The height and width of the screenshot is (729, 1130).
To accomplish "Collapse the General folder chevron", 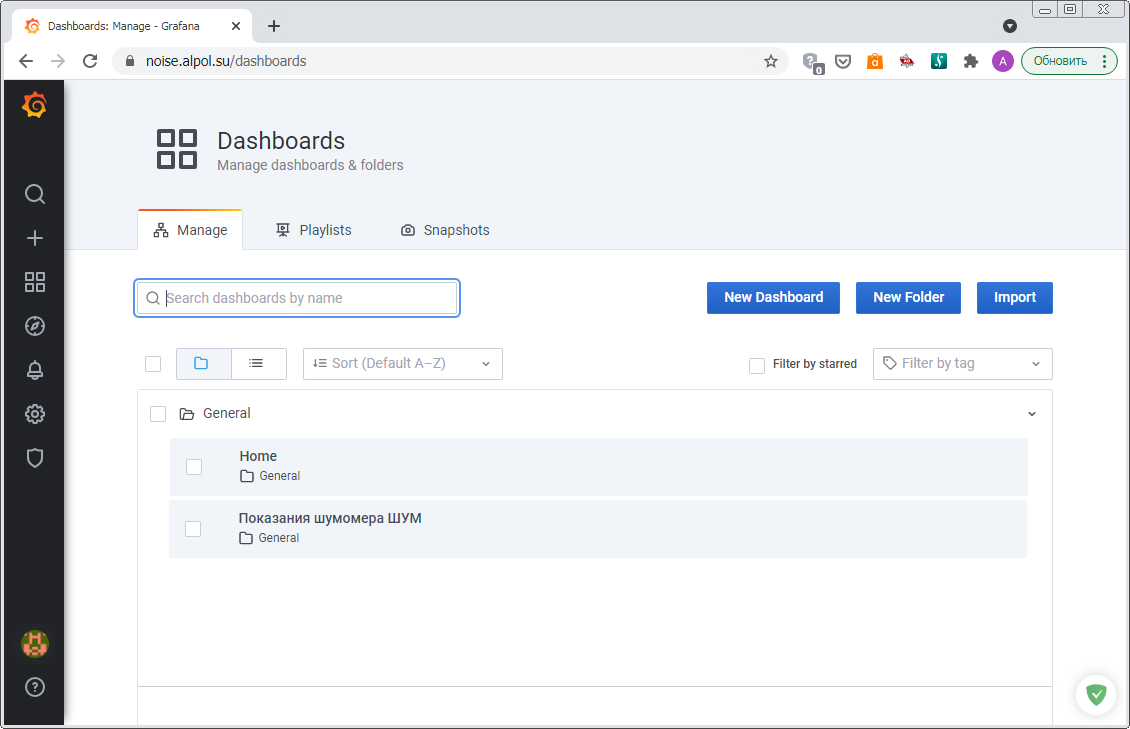I will pos(1032,414).
